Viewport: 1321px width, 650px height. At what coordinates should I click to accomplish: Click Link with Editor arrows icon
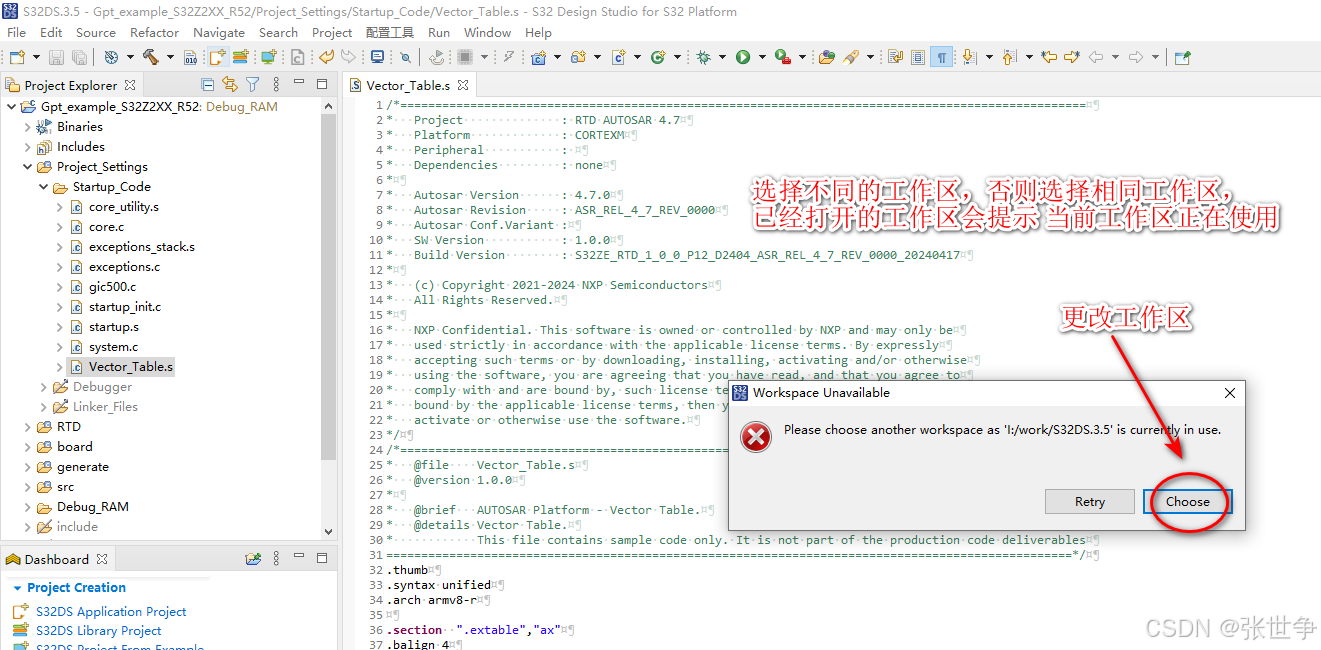pos(230,85)
